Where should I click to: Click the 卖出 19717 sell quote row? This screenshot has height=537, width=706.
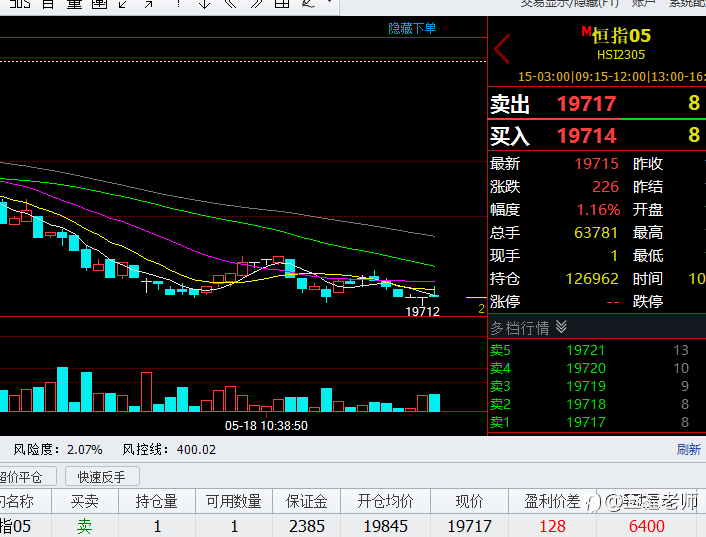(597, 104)
